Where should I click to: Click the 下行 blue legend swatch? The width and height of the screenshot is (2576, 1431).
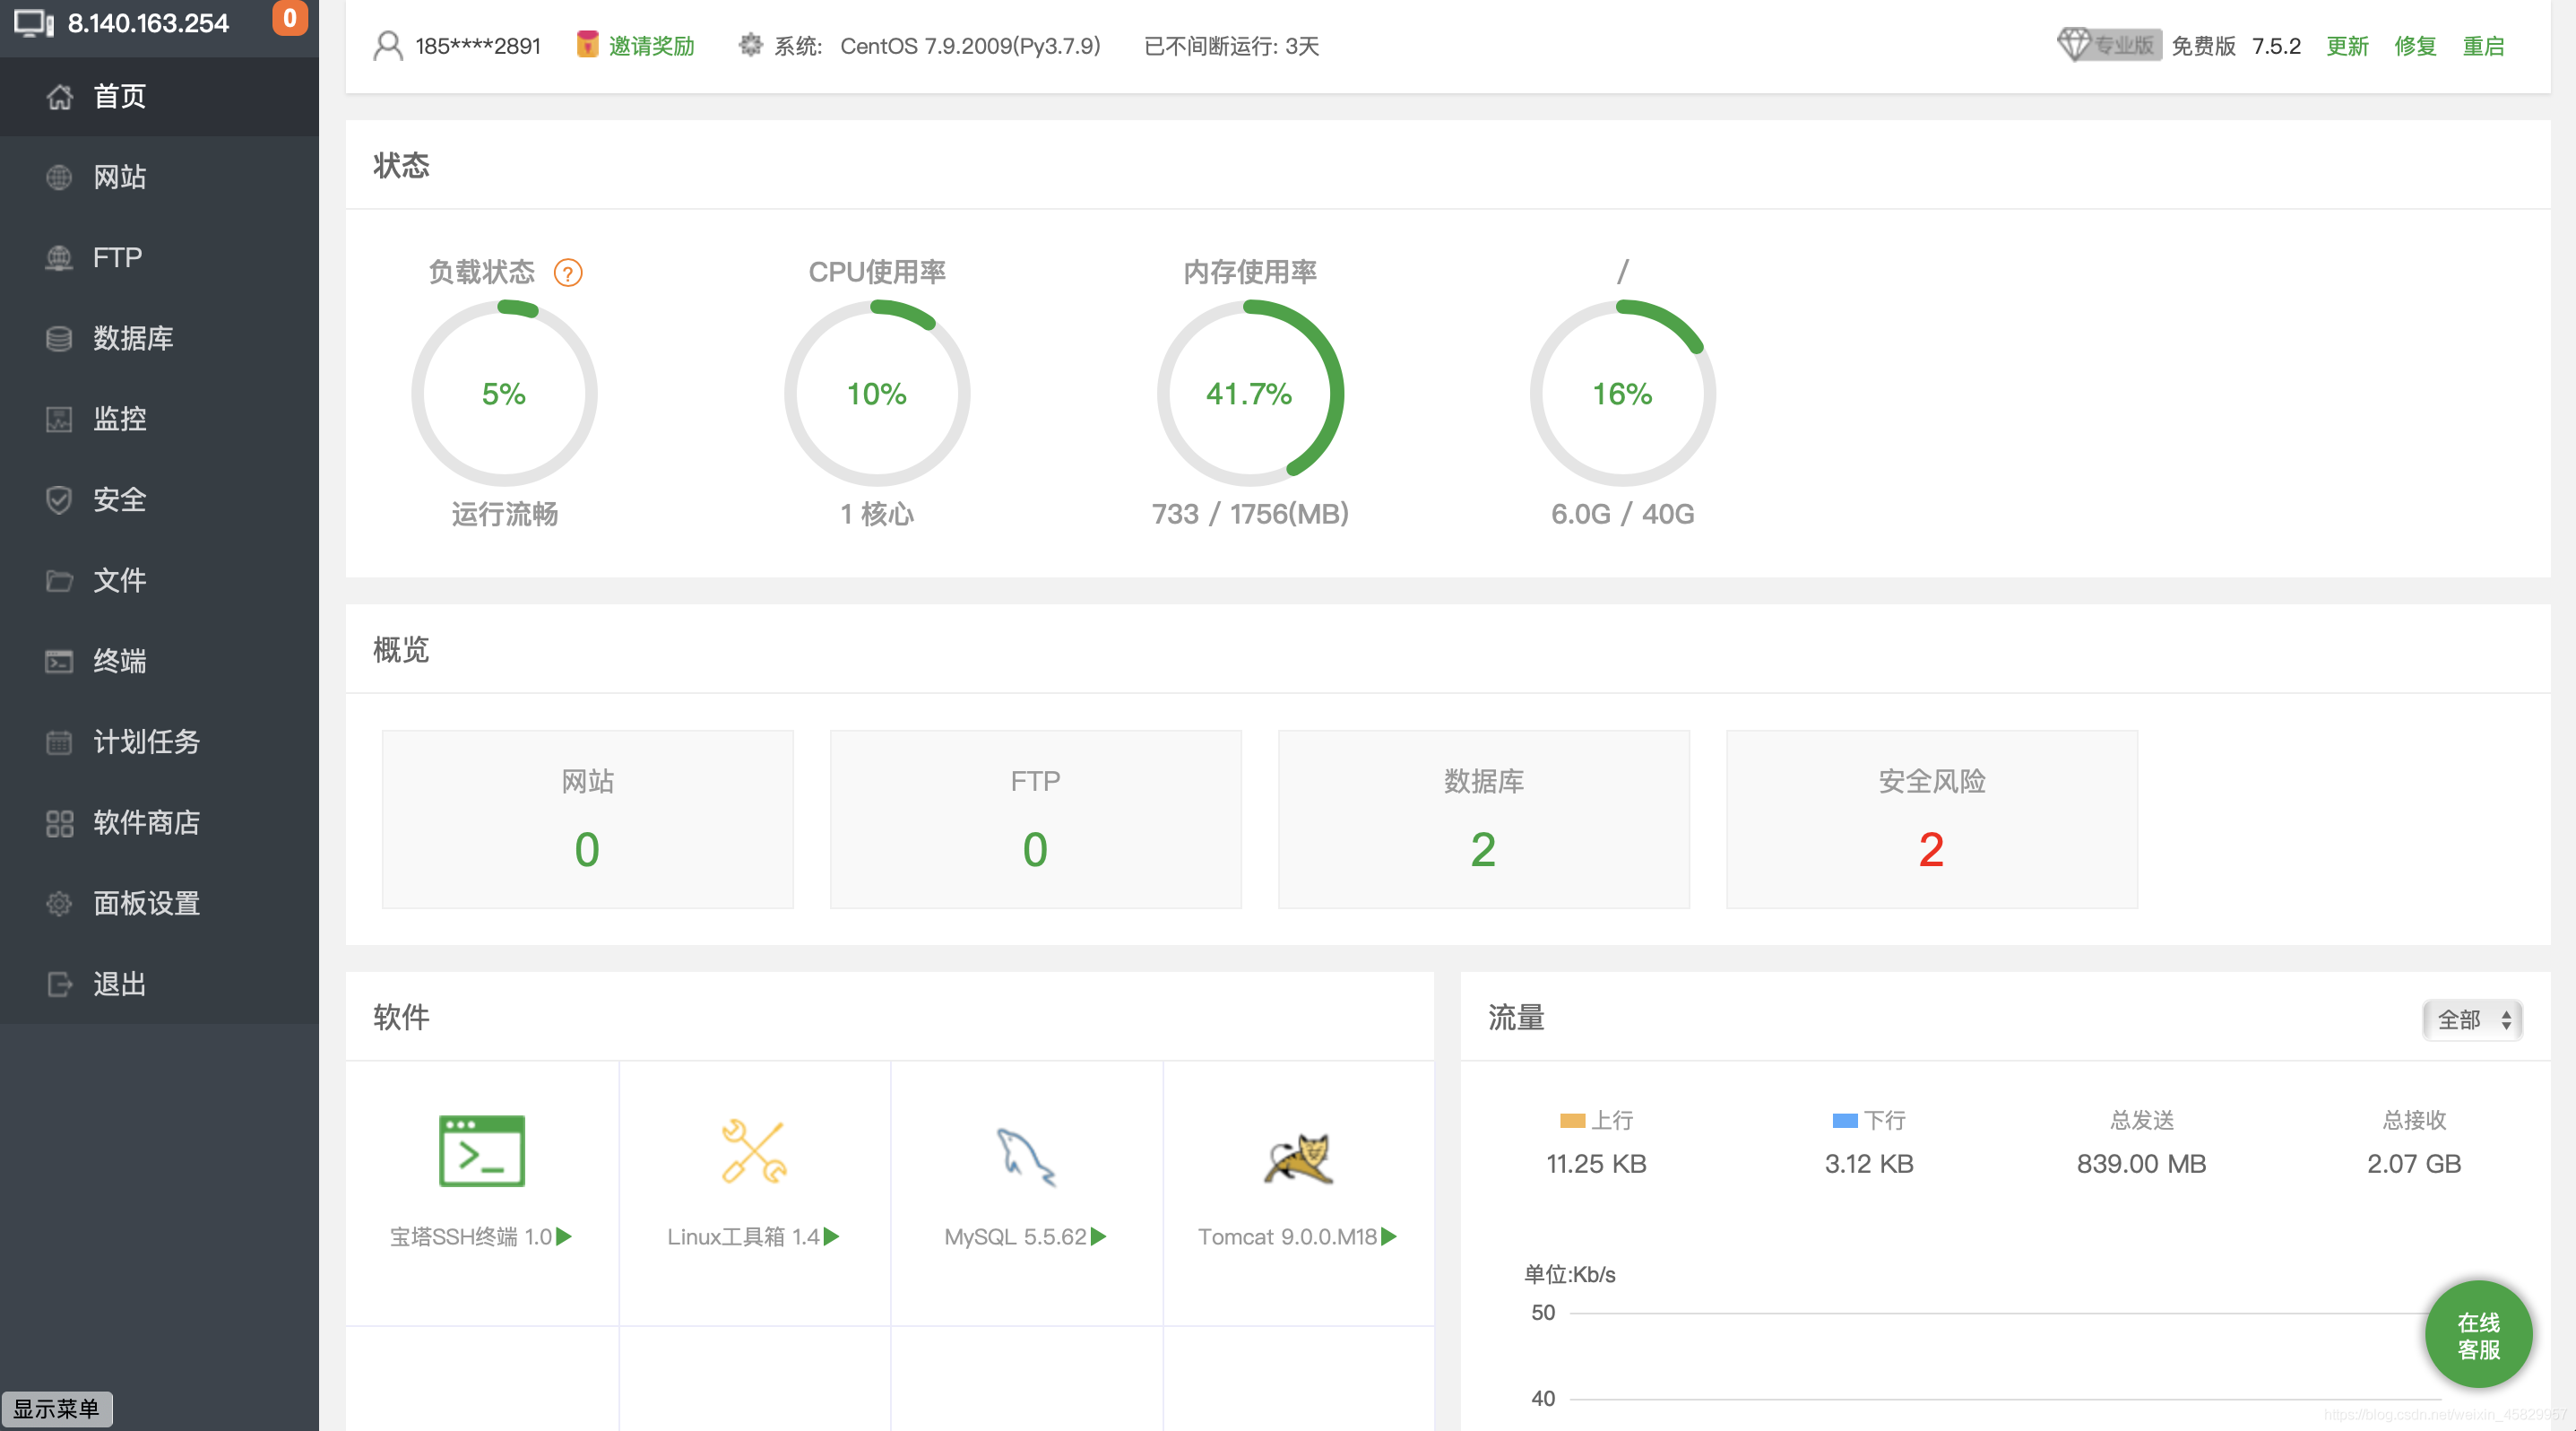click(1845, 1120)
